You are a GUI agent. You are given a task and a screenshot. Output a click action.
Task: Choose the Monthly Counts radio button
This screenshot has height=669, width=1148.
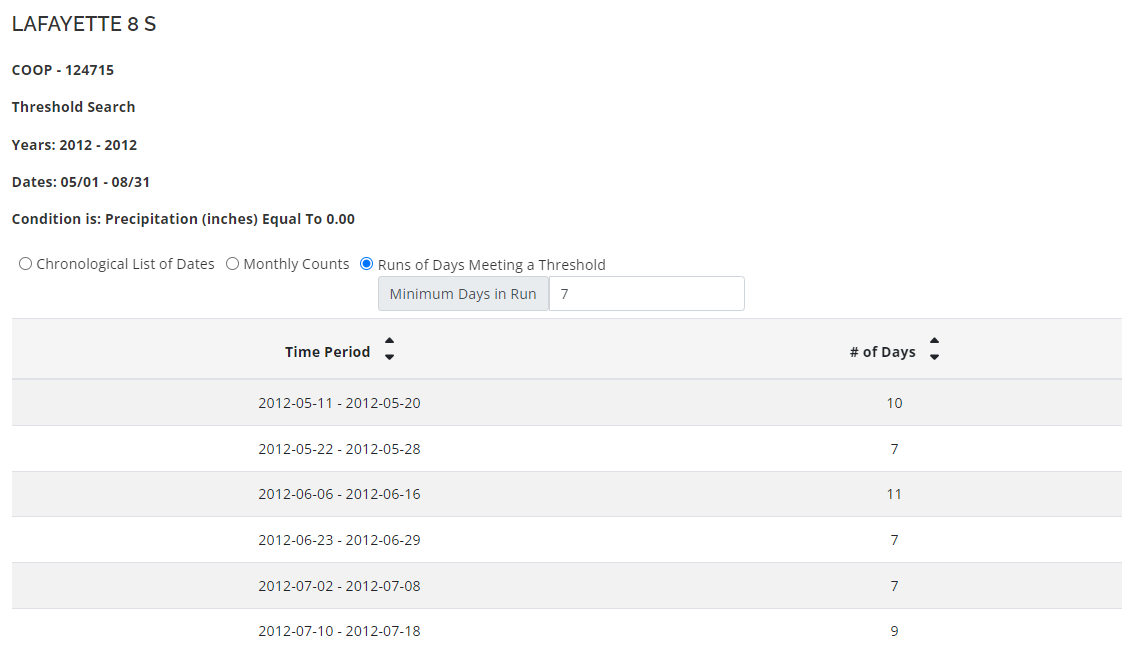click(232, 264)
